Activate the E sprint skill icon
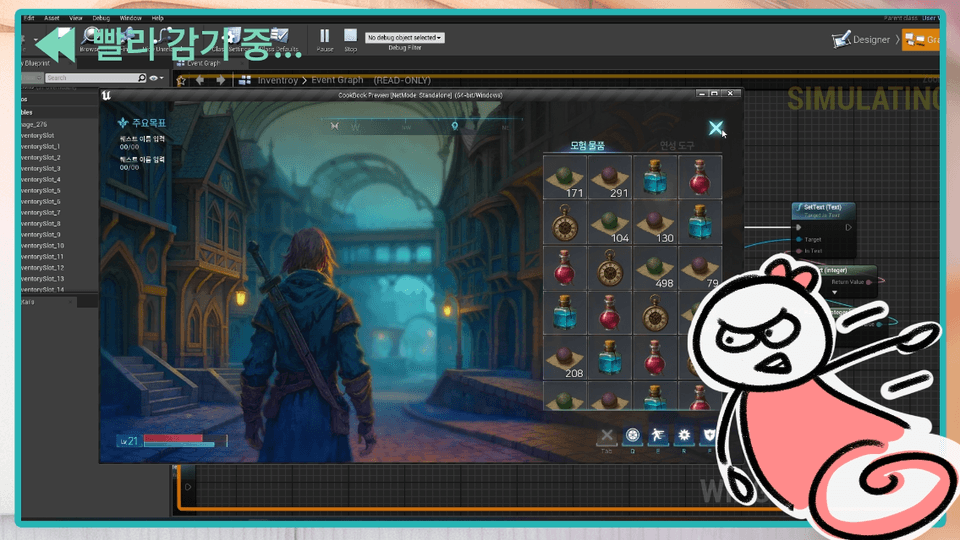Viewport: 960px width, 540px height. [658, 436]
